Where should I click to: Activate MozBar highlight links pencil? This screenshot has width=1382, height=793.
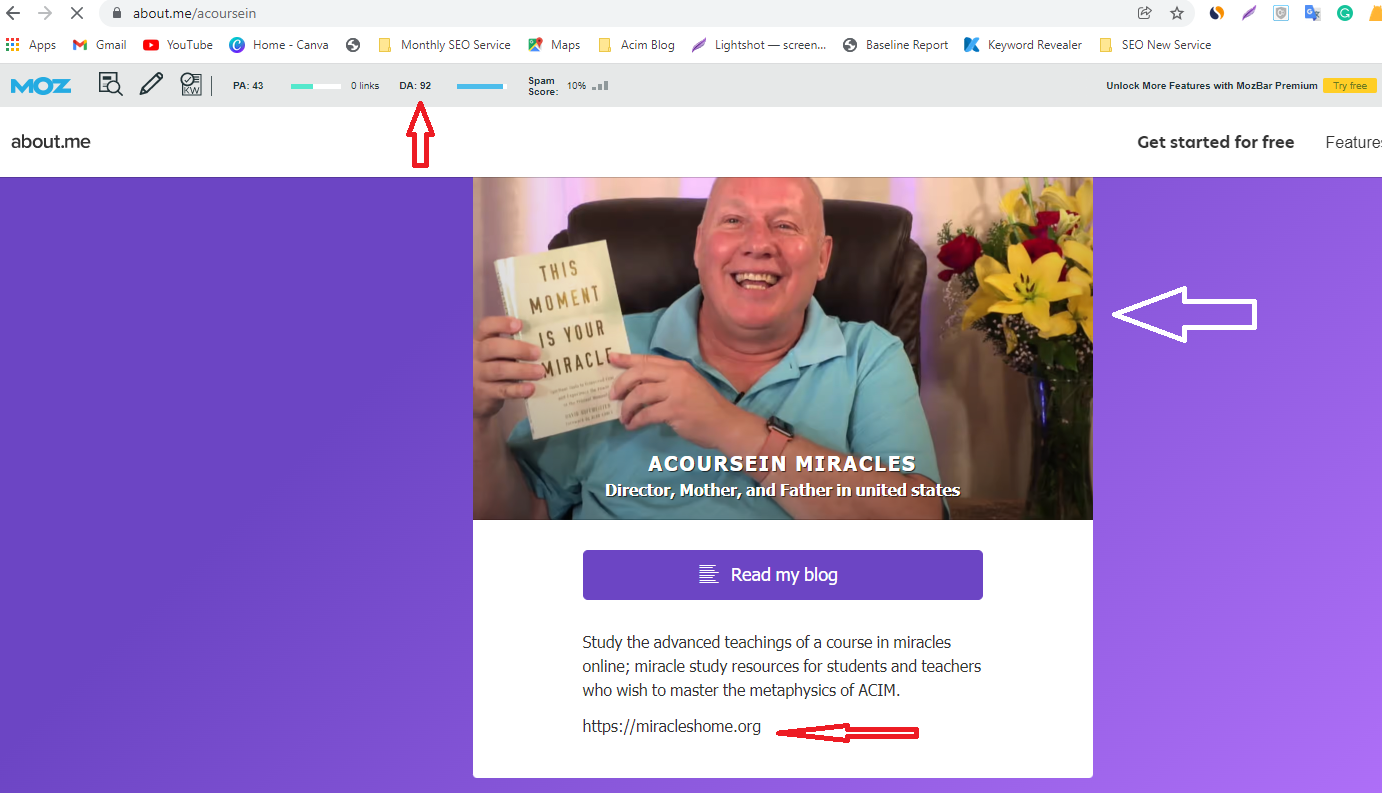(x=151, y=85)
